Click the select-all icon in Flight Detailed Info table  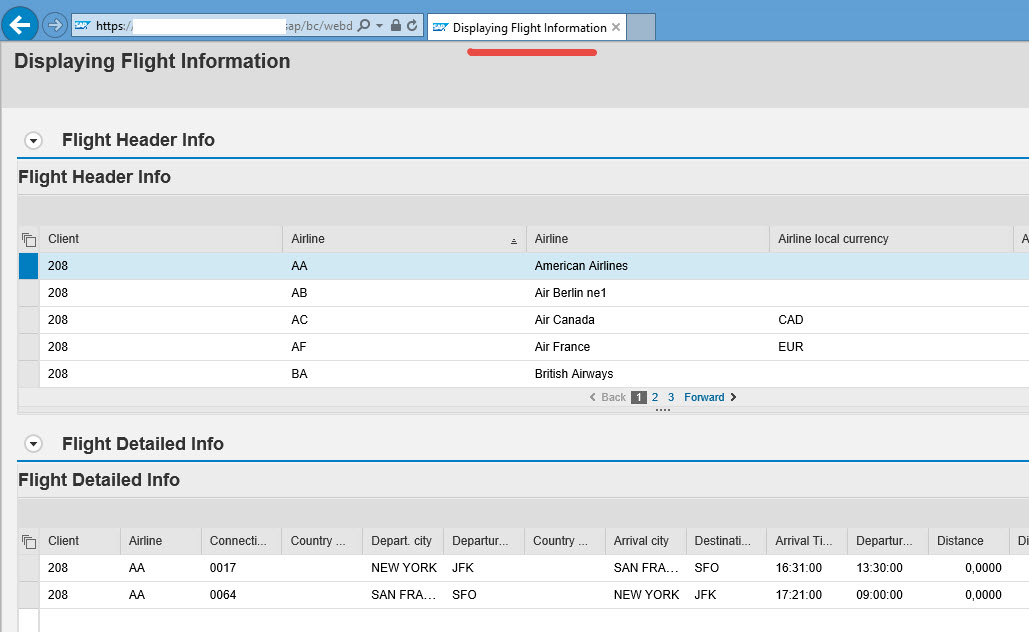point(31,540)
